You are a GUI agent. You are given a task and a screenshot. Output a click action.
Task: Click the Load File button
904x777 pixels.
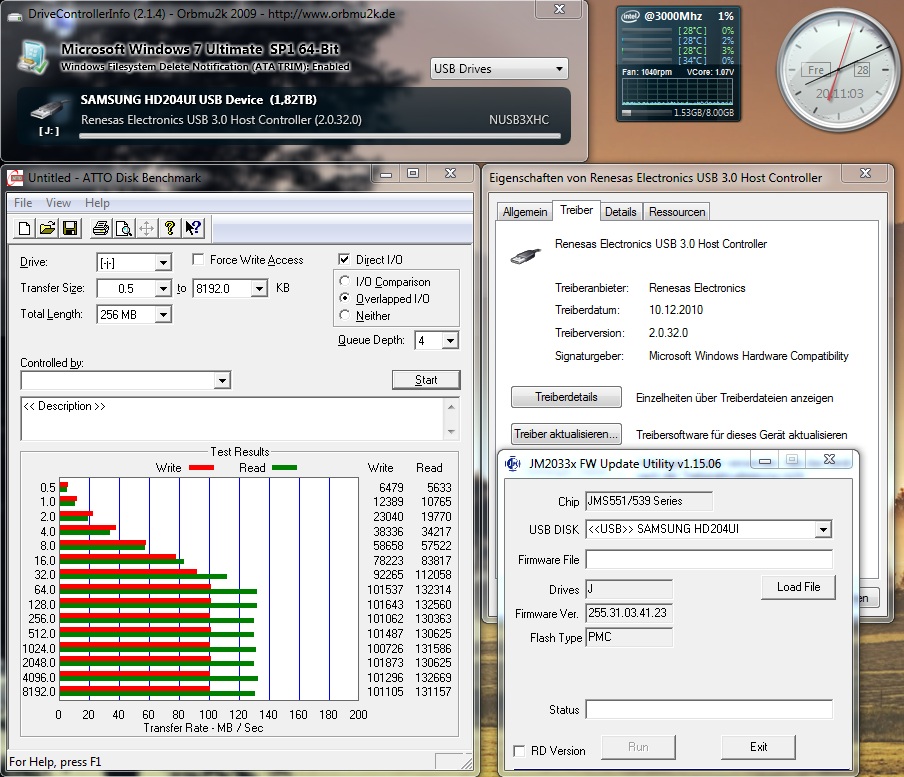tap(798, 587)
